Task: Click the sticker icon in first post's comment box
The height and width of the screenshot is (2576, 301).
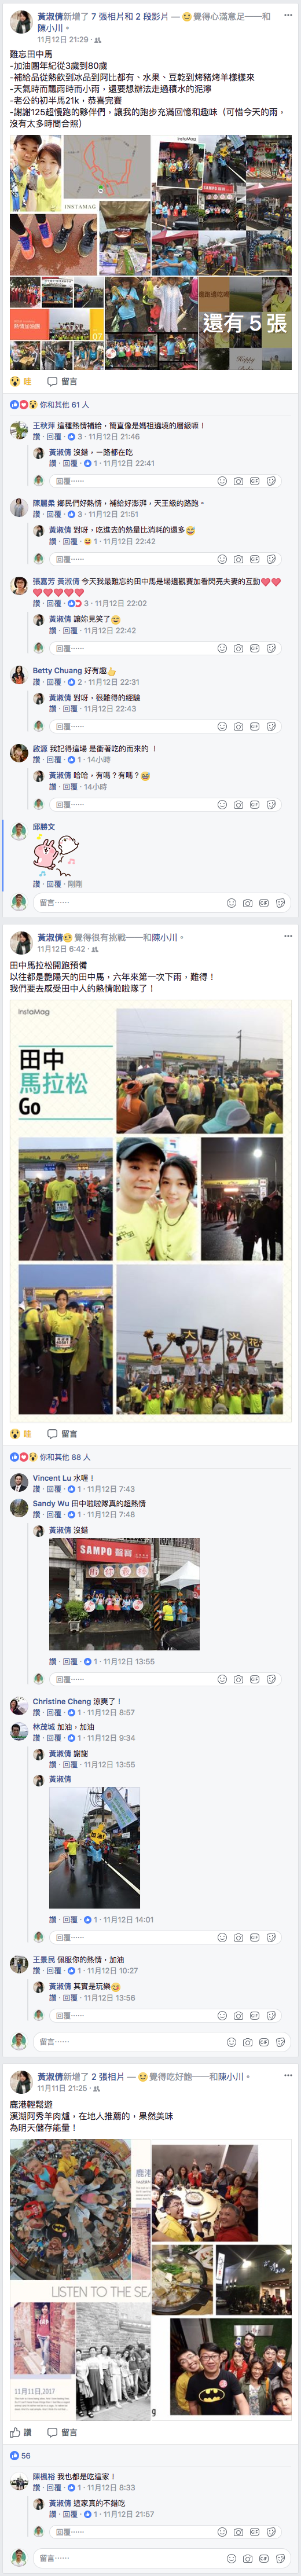Action: (x=280, y=903)
